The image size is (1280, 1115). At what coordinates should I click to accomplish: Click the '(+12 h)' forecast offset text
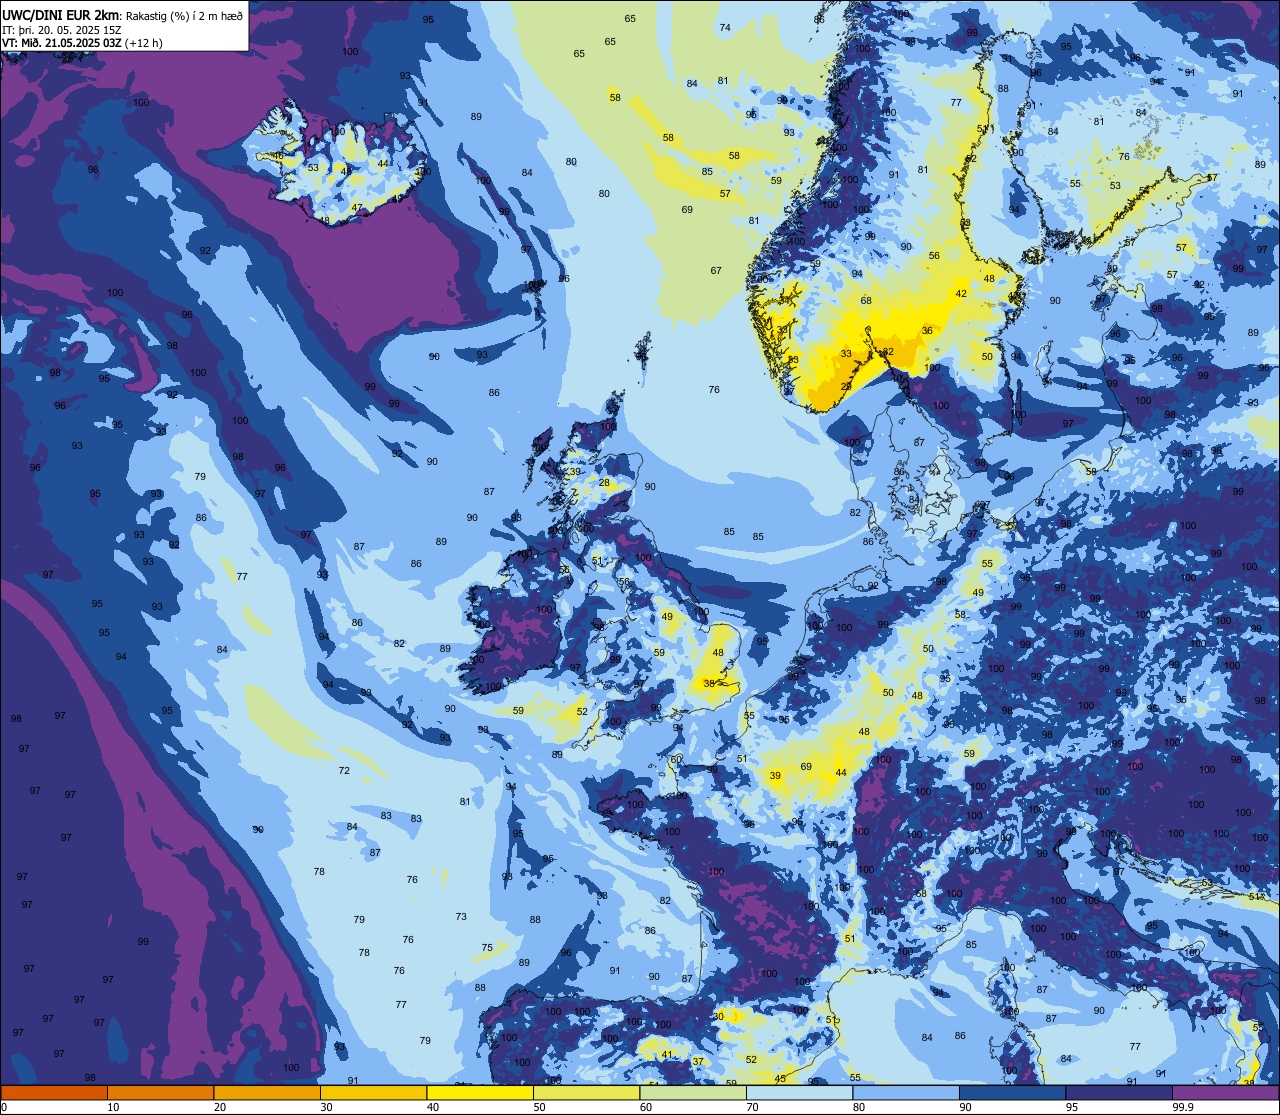(x=144, y=43)
